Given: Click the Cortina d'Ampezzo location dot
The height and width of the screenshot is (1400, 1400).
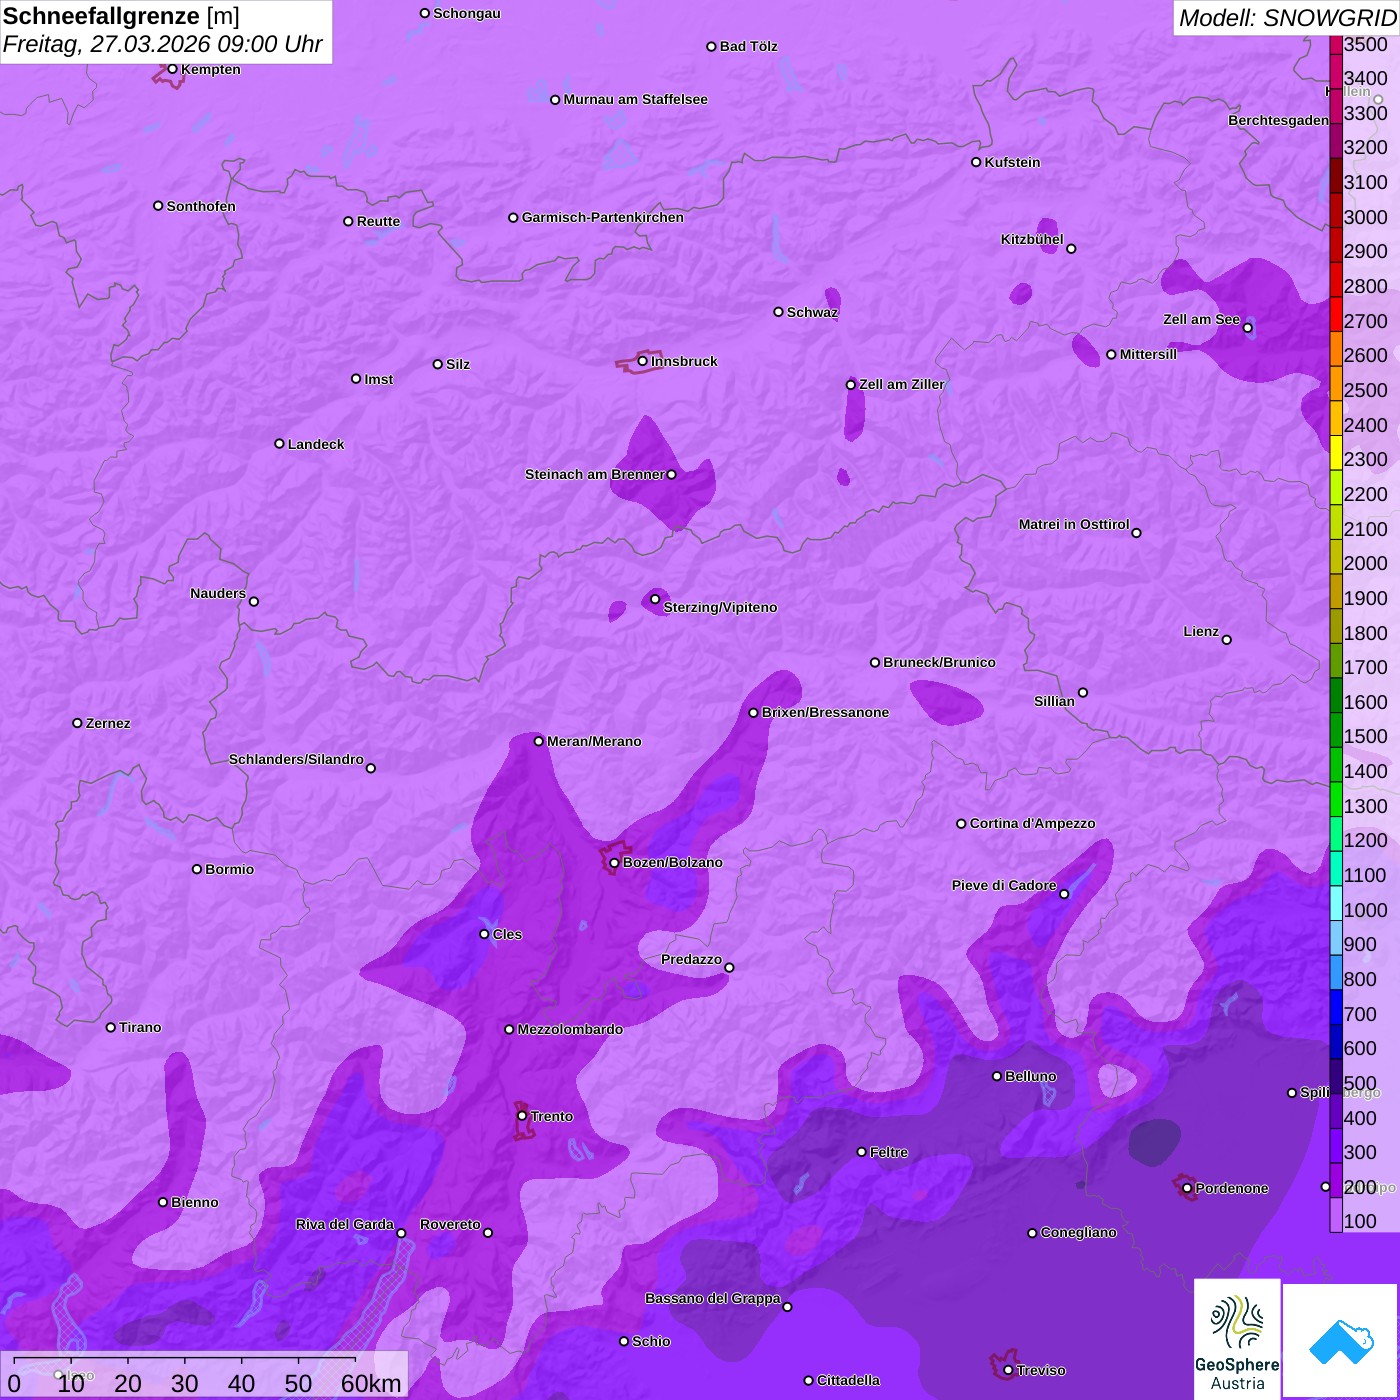Looking at the screenshot, I should pos(961,824).
